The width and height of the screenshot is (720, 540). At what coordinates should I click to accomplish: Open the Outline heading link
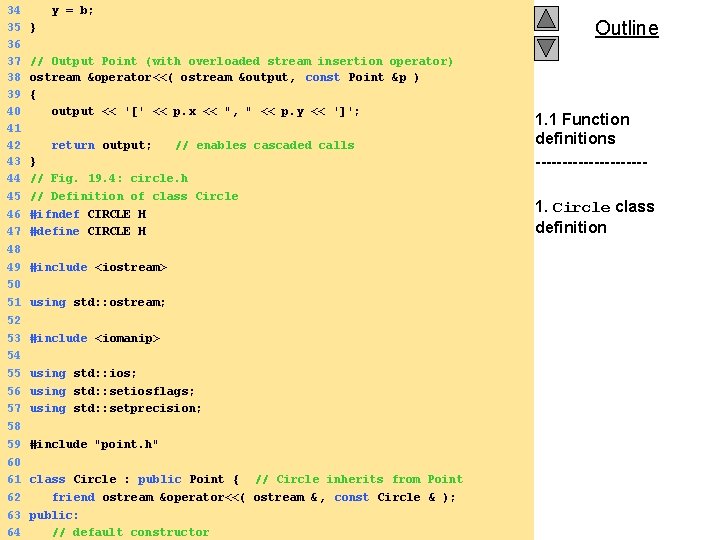pyautogui.click(x=626, y=28)
